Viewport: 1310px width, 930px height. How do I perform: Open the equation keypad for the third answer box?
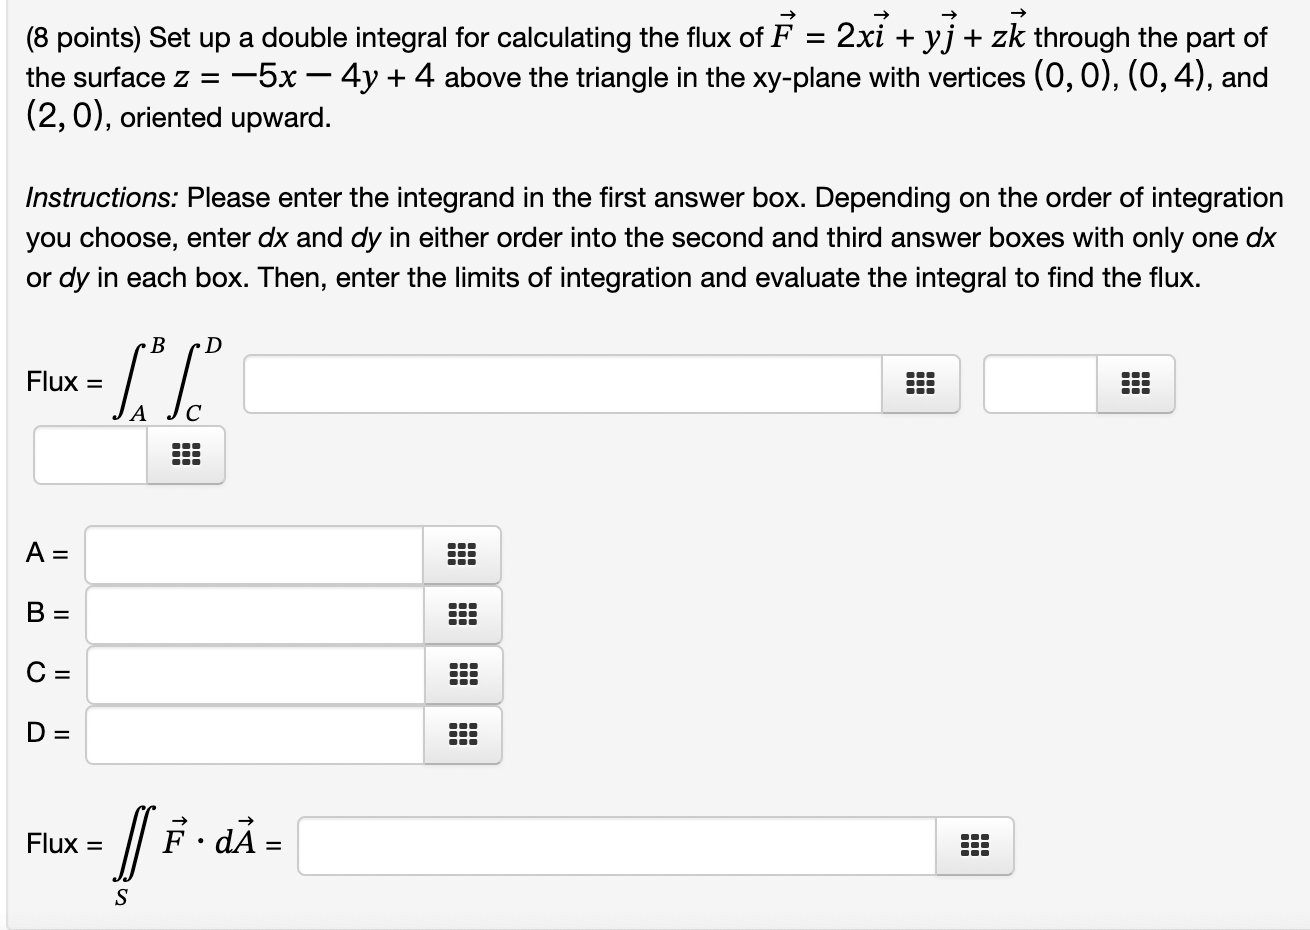[x=185, y=455]
